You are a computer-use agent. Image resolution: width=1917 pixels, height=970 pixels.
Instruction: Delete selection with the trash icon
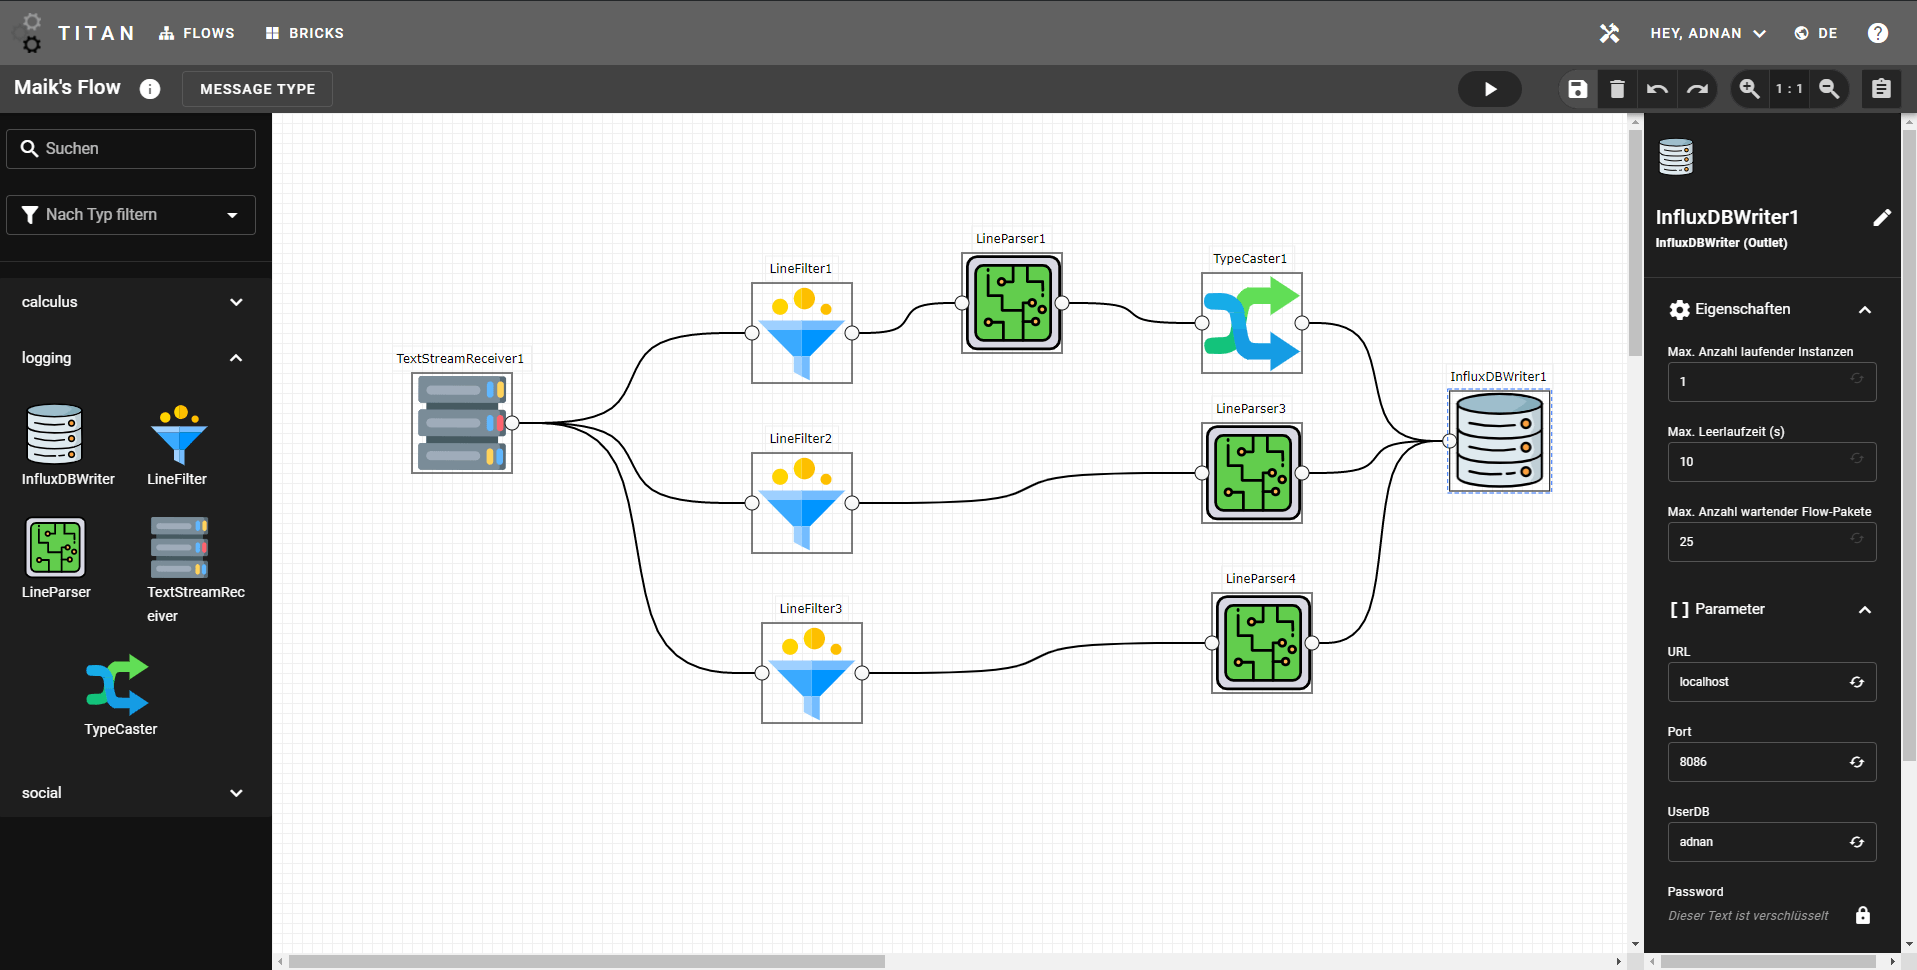point(1617,89)
